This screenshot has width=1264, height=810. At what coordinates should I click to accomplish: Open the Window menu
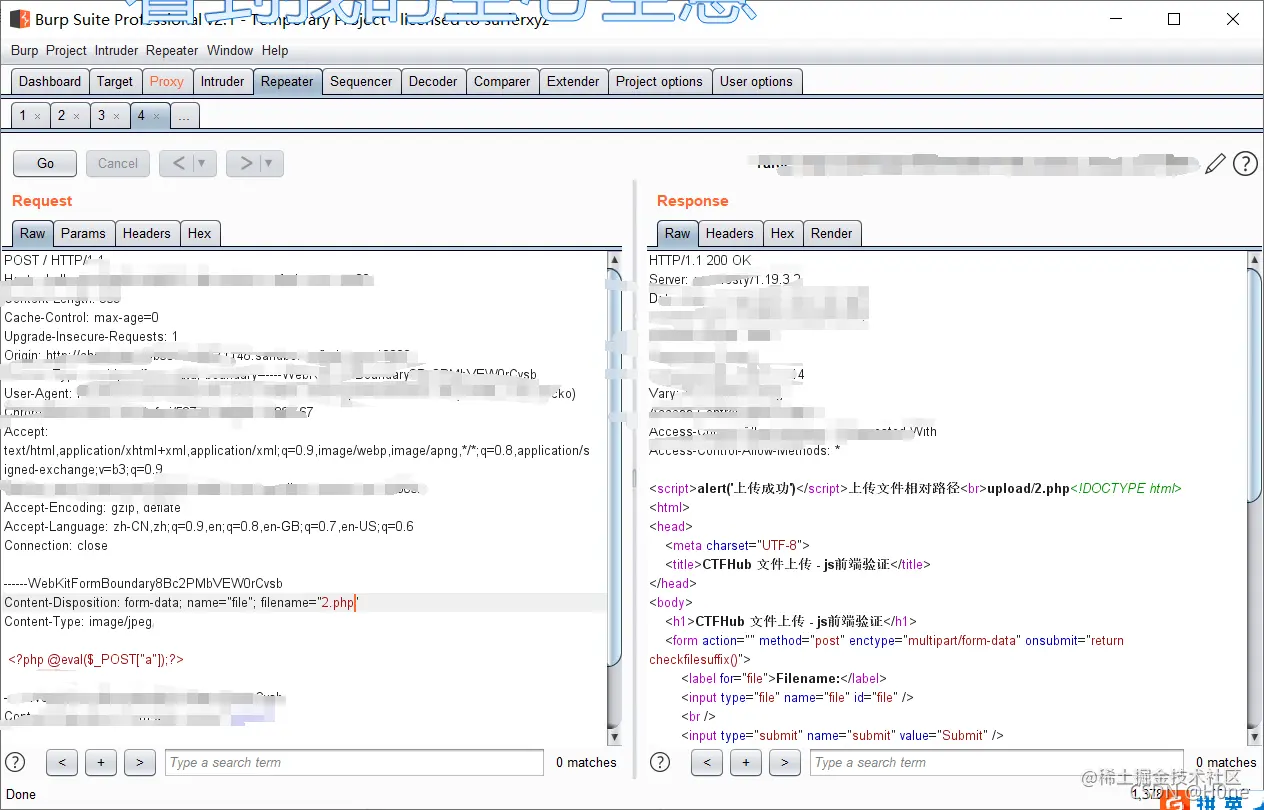(x=230, y=50)
